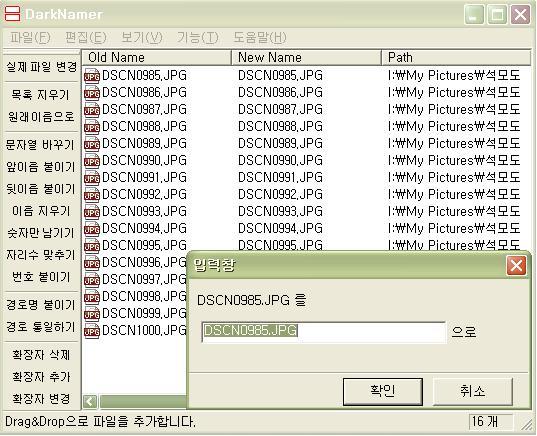
Task: Click JPG icon of DSCN0994.JPG row
Action: pos(92,229)
